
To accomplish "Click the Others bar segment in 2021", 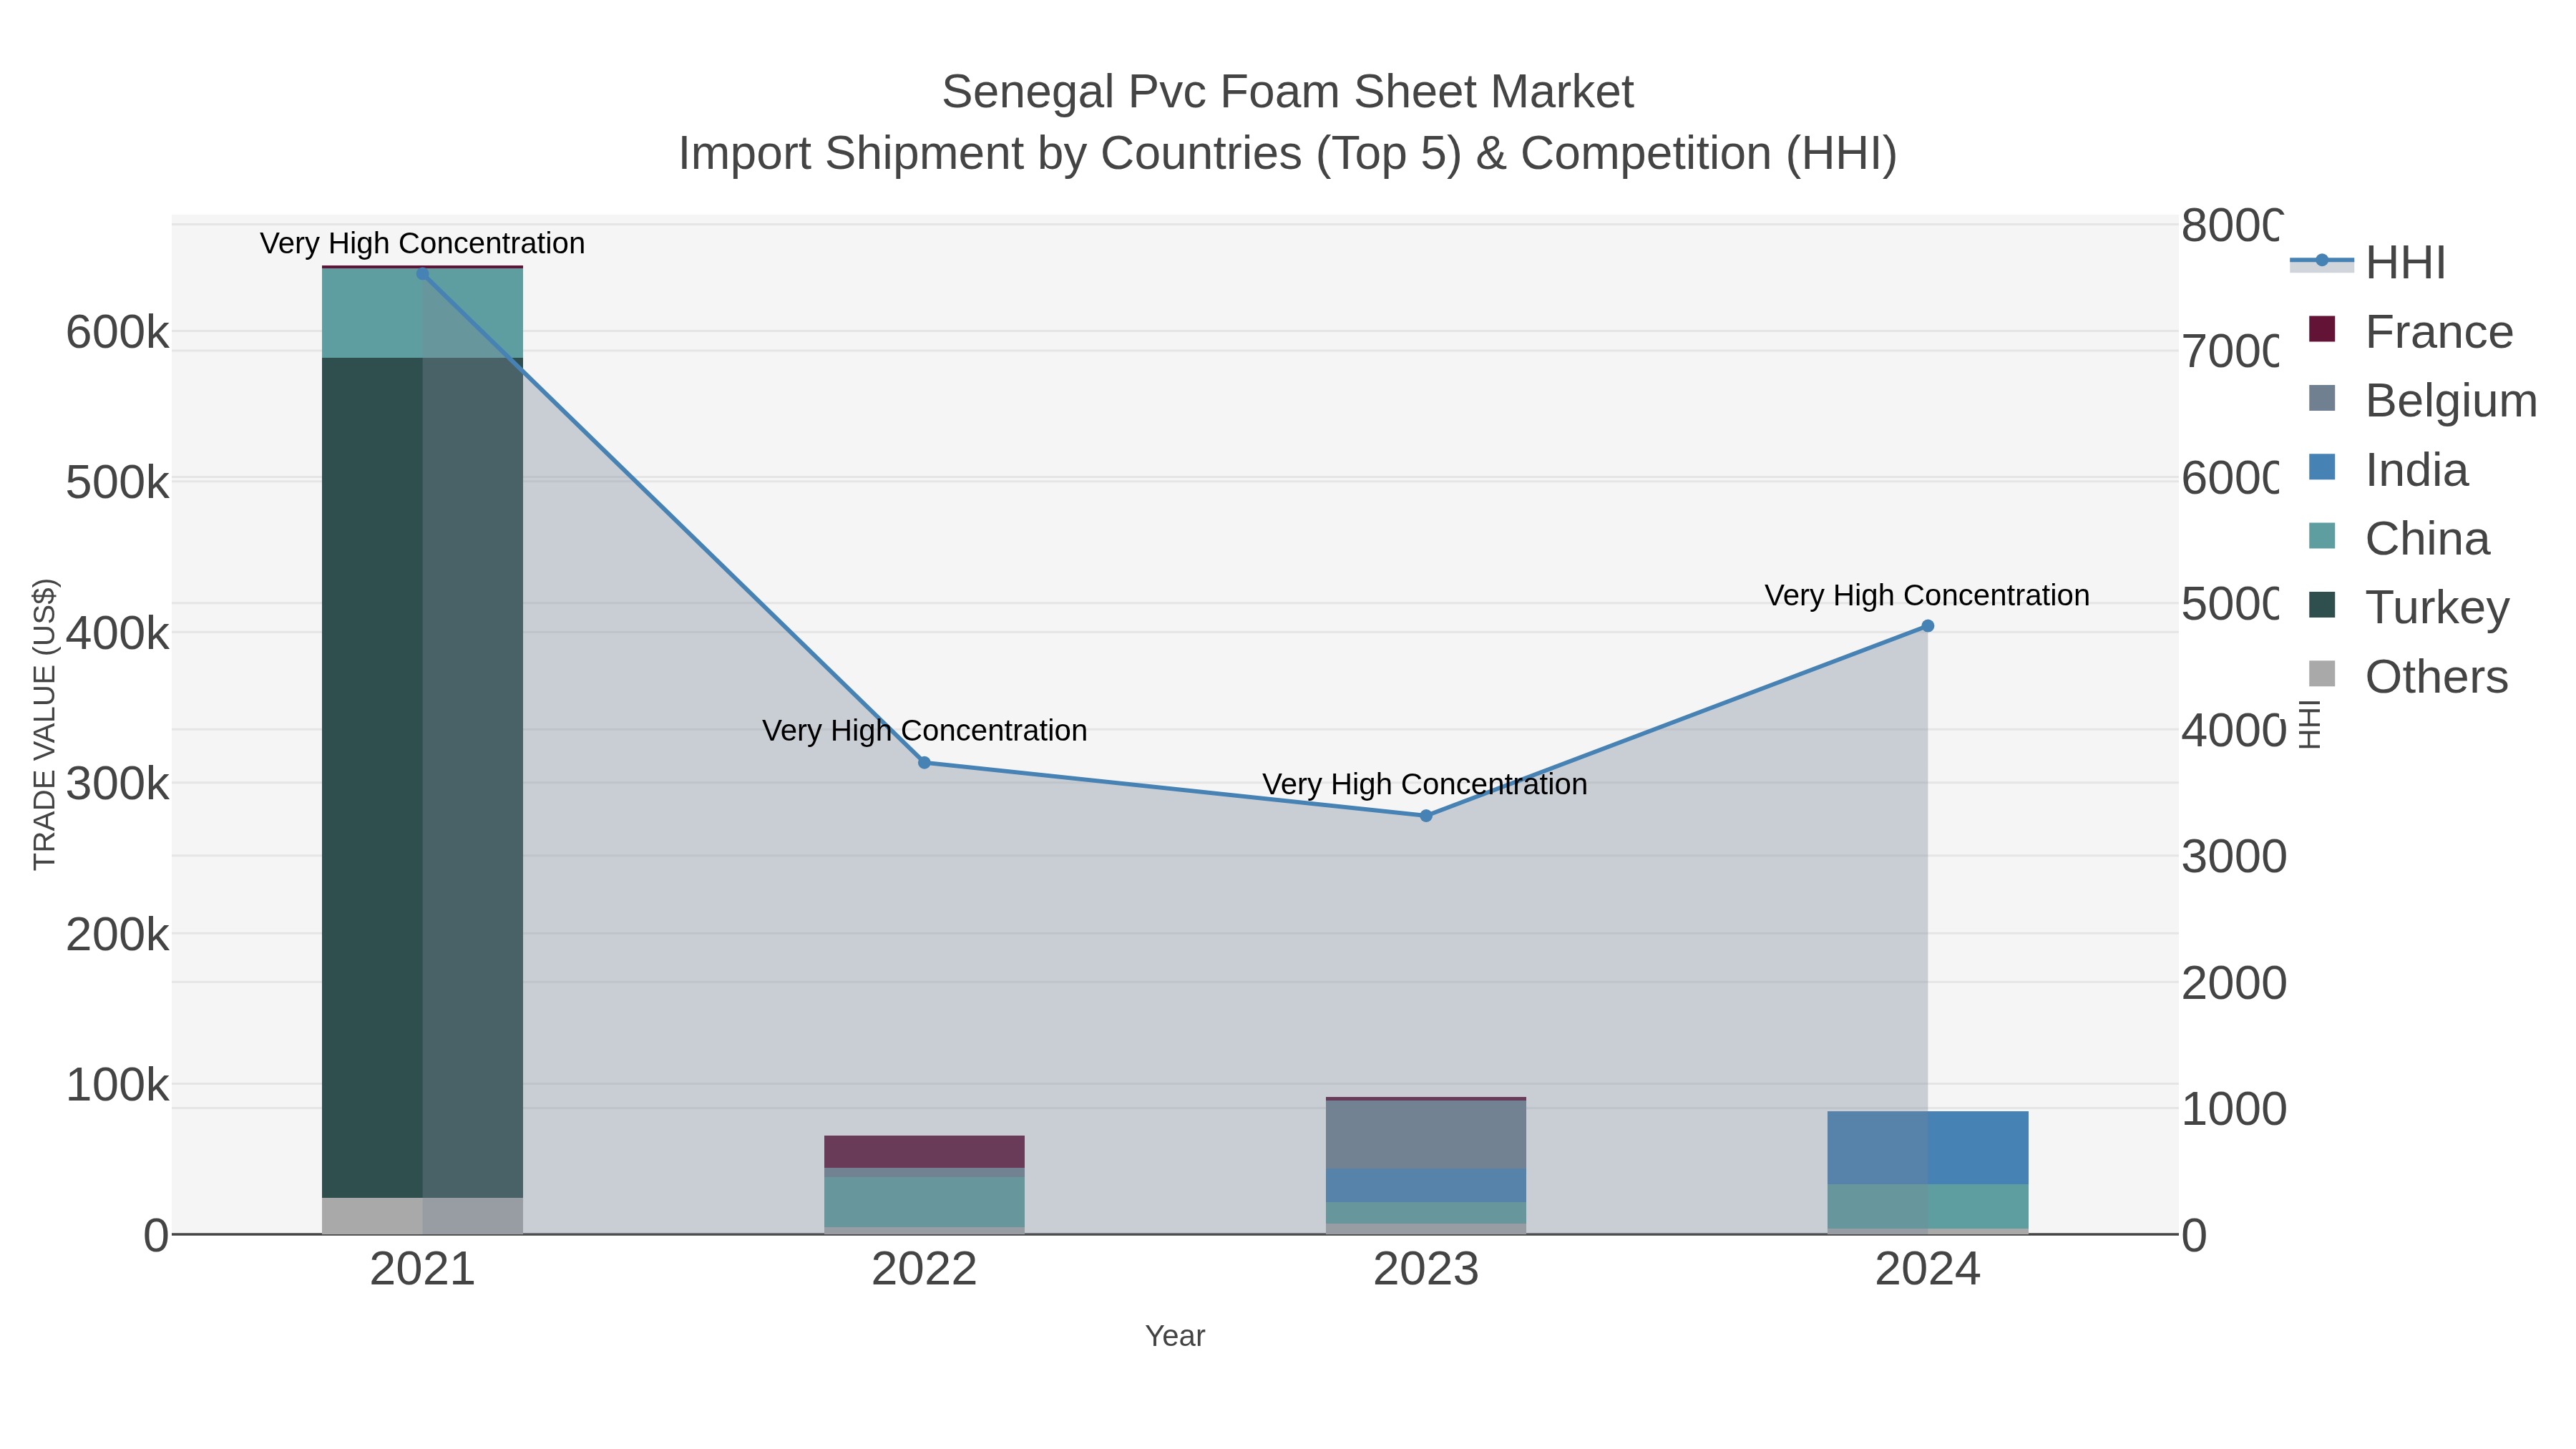I will point(422,1215).
